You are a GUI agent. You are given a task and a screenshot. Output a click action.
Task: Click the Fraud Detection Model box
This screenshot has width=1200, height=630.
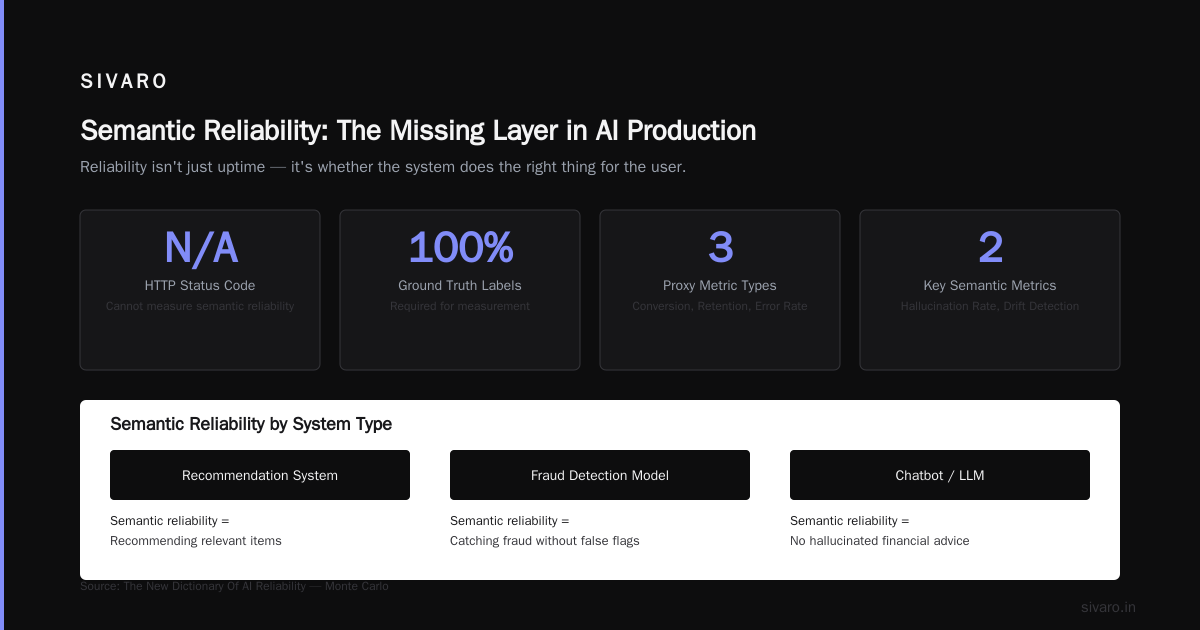point(600,475)
